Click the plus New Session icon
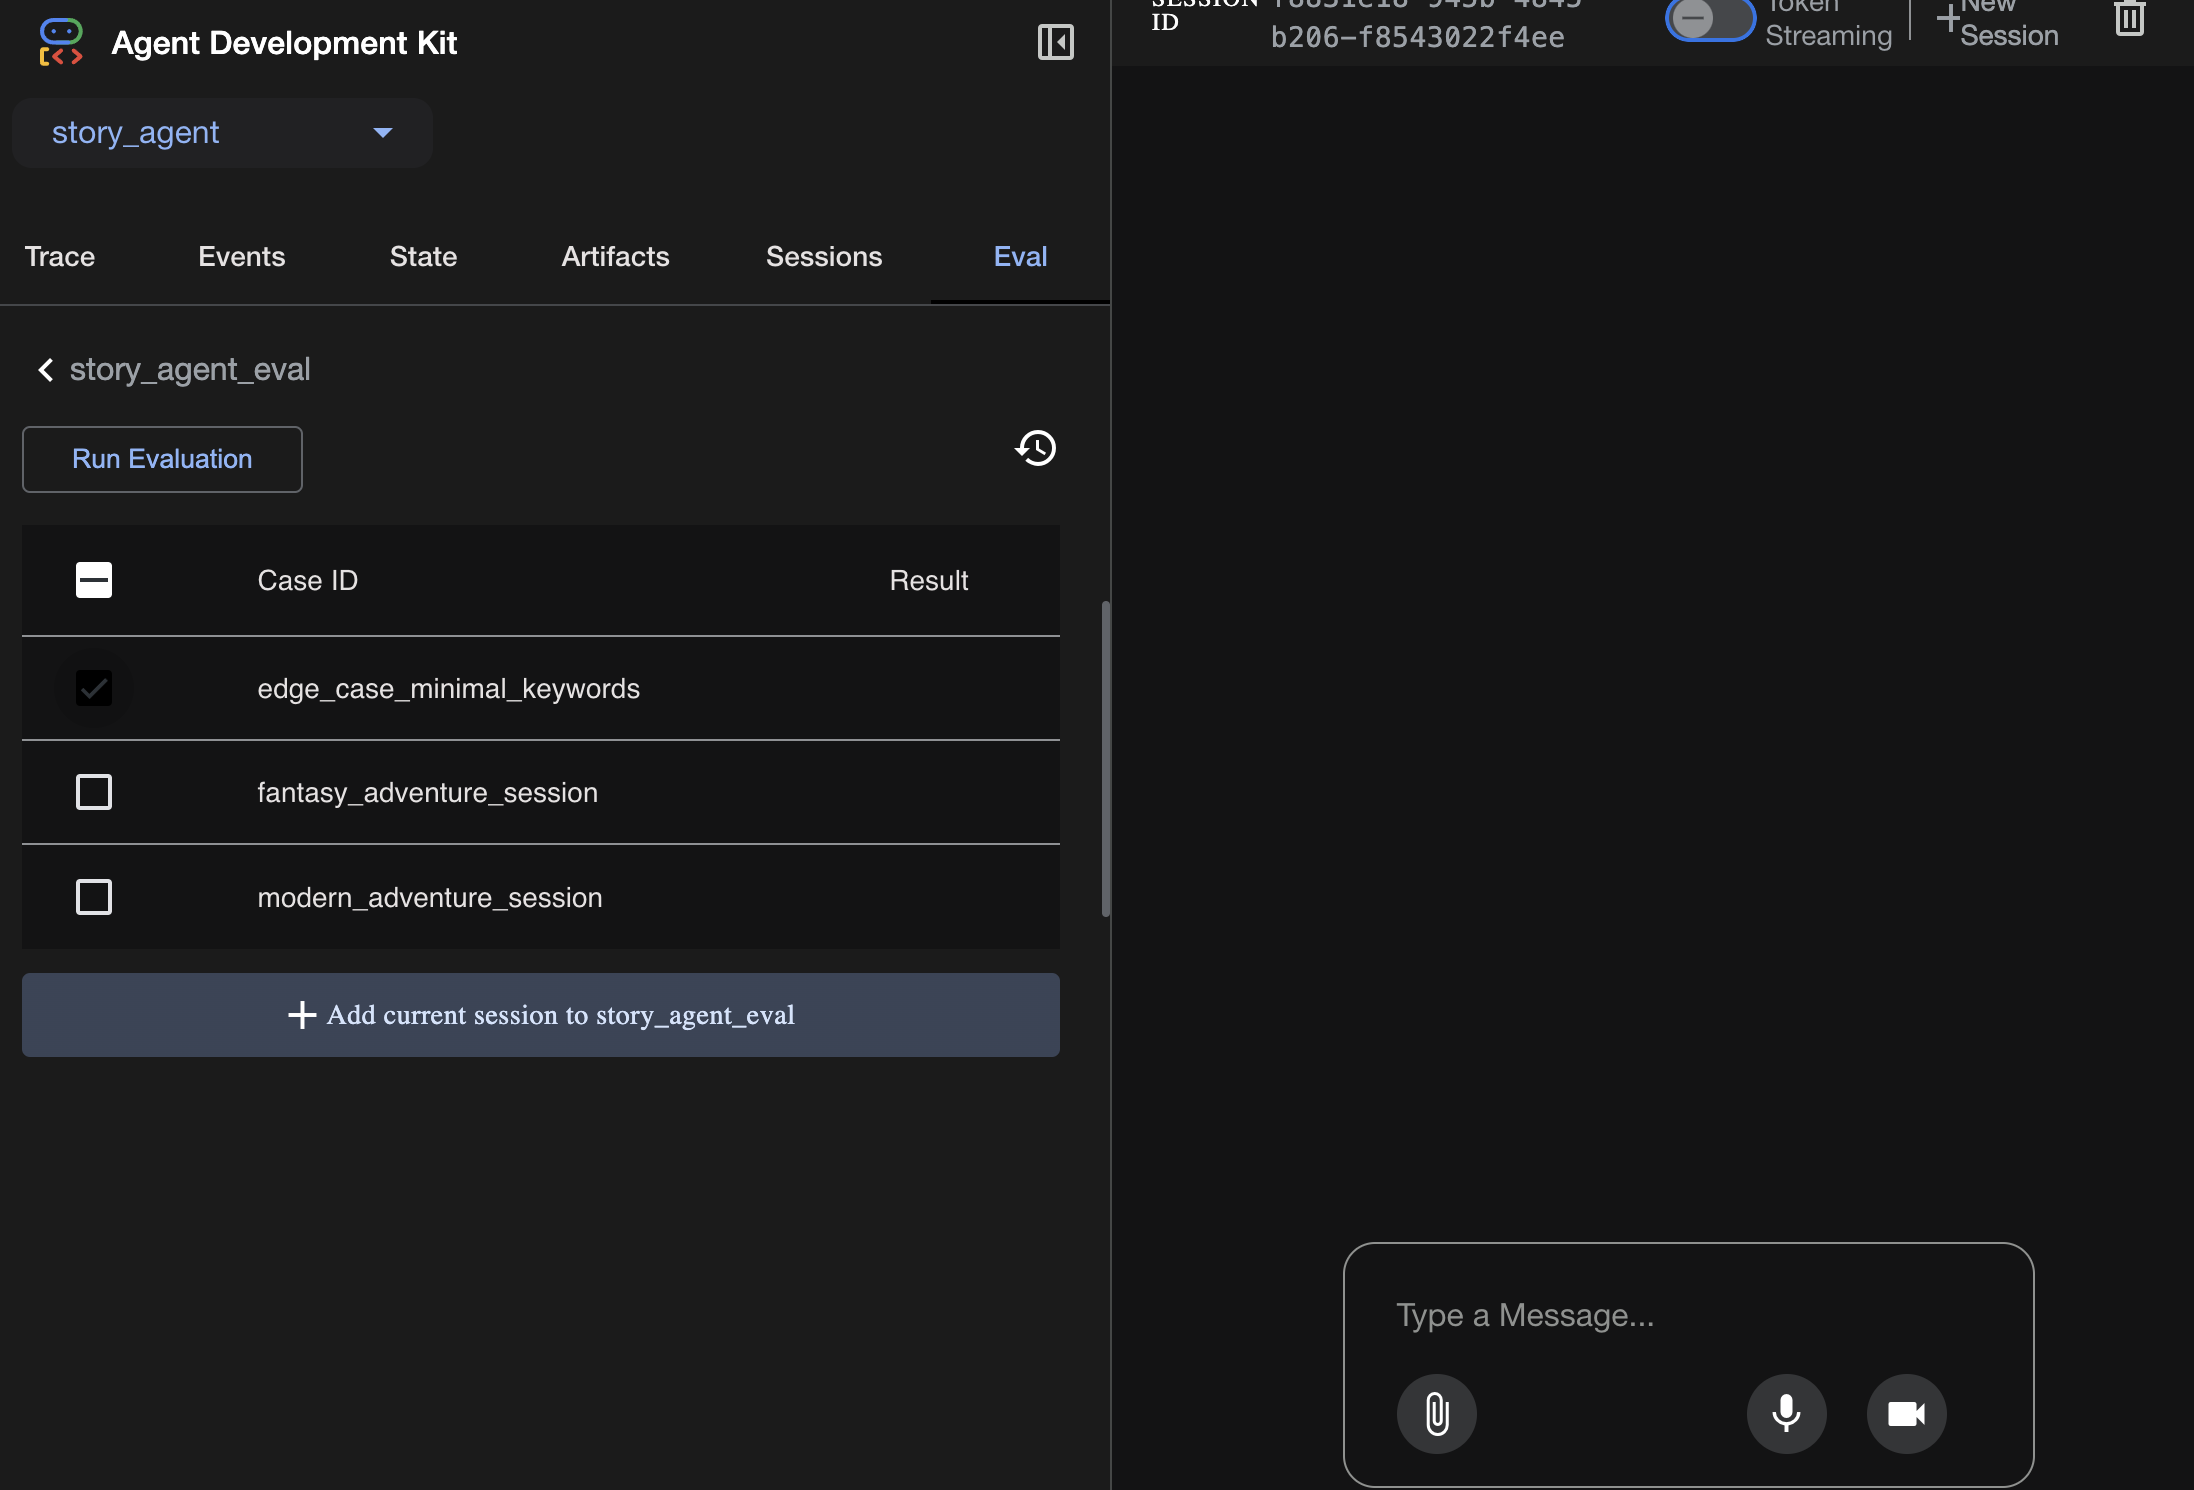 (1948, 18)
